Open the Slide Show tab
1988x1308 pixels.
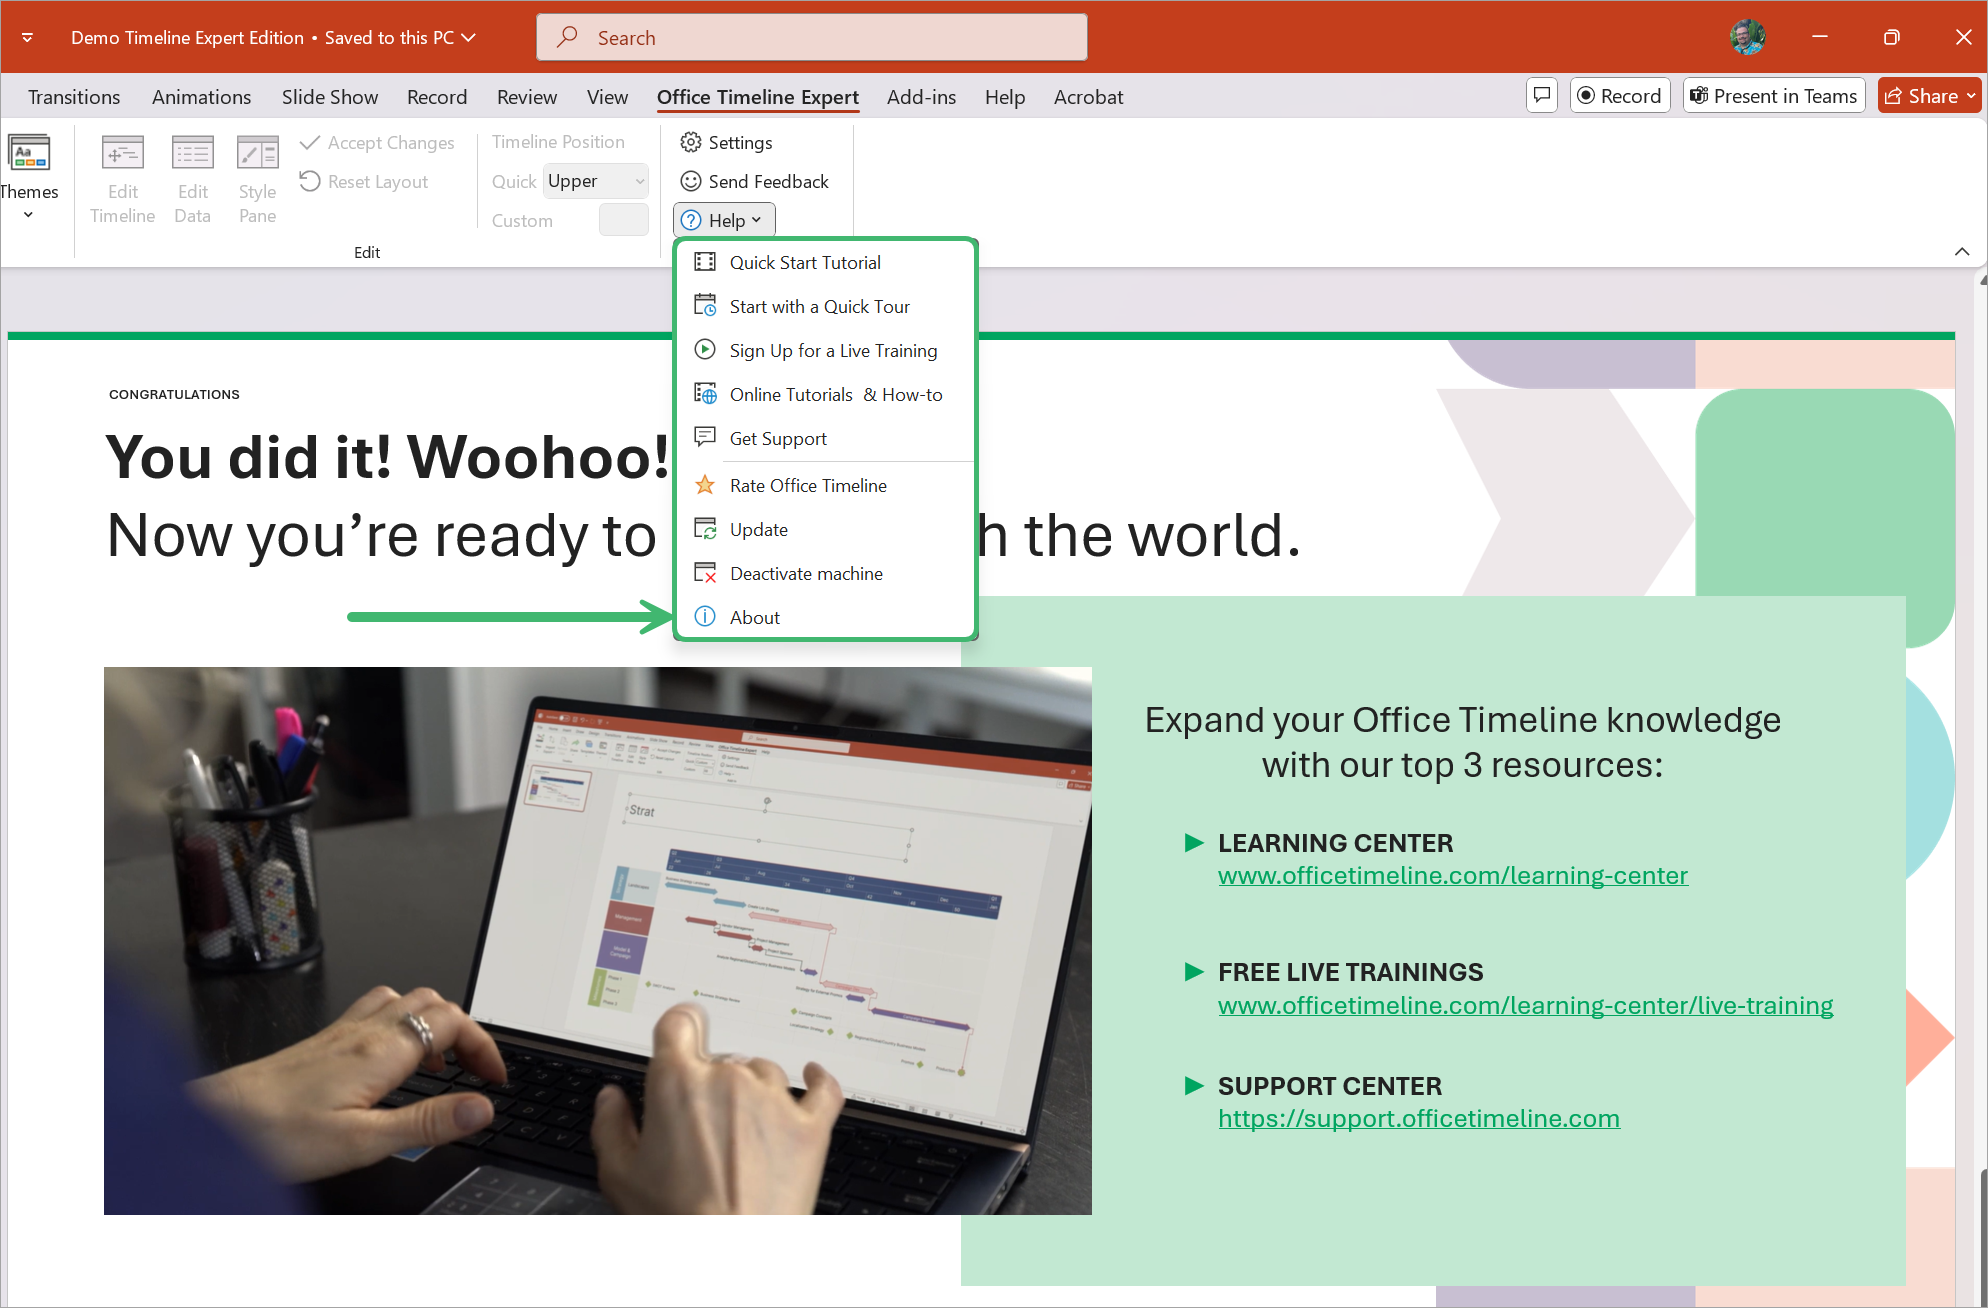[330, 97]
